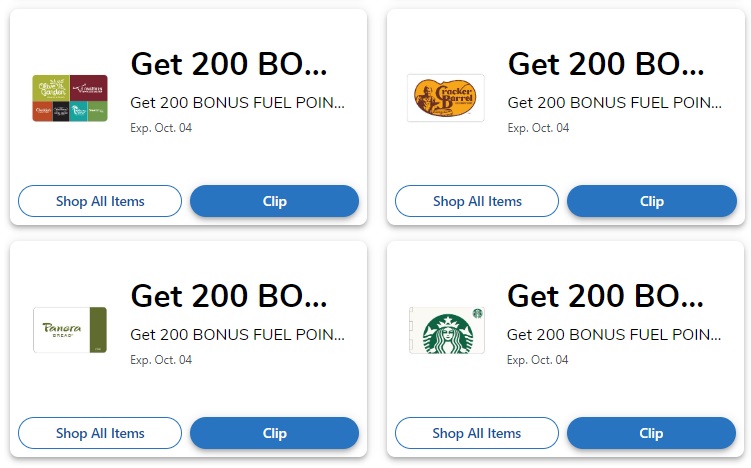Open the Panera Bread gift card image

coord(70,330)
